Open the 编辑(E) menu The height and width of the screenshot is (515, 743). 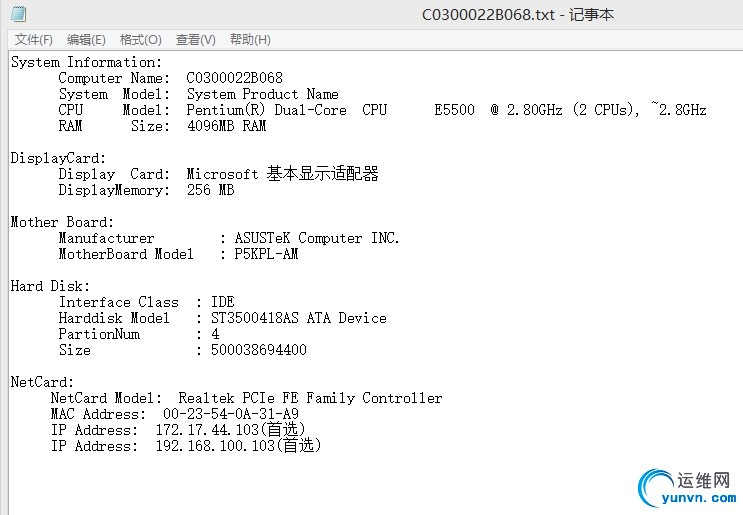86,40
